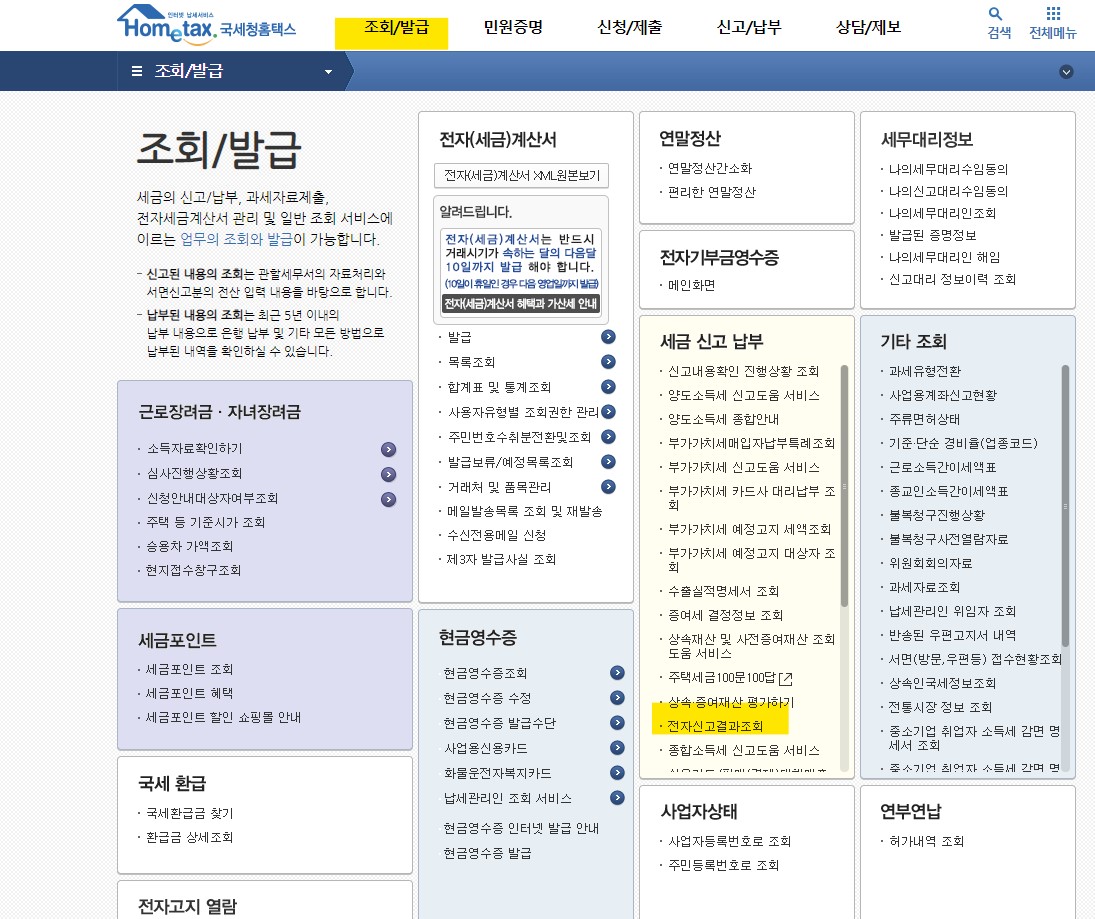Click the arrow icon beside 납세관리인 조회 서비스
The image size is (1095, 919).
pos(616,798)
